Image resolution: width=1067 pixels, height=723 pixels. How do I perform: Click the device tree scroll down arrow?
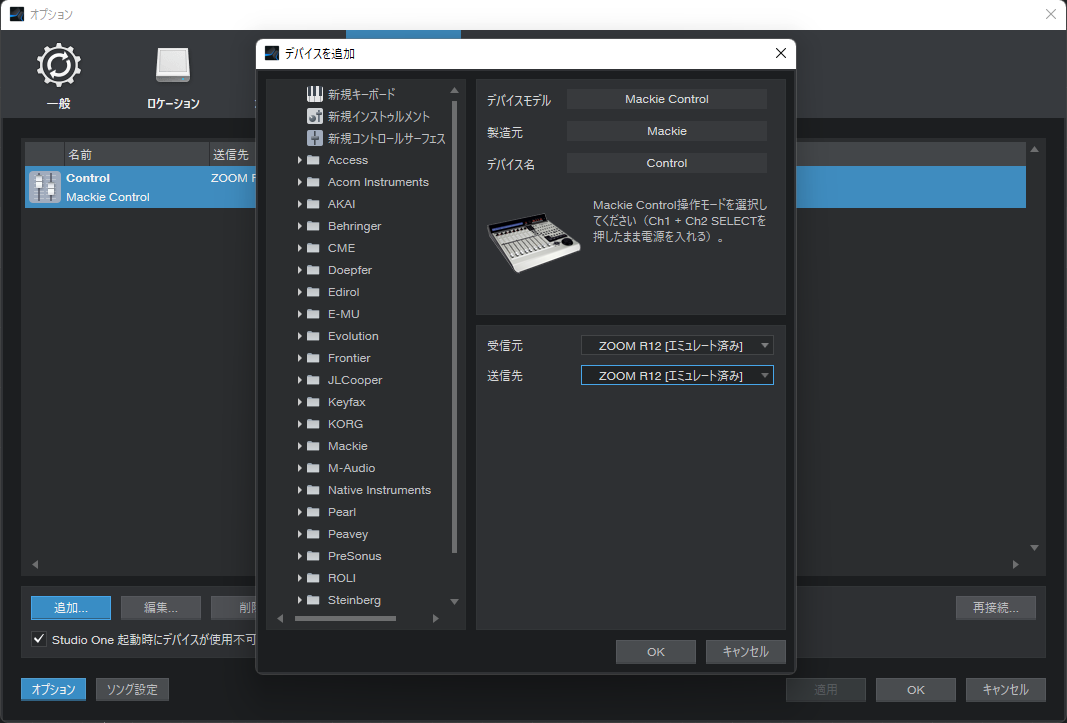click(x=455, y=602)
